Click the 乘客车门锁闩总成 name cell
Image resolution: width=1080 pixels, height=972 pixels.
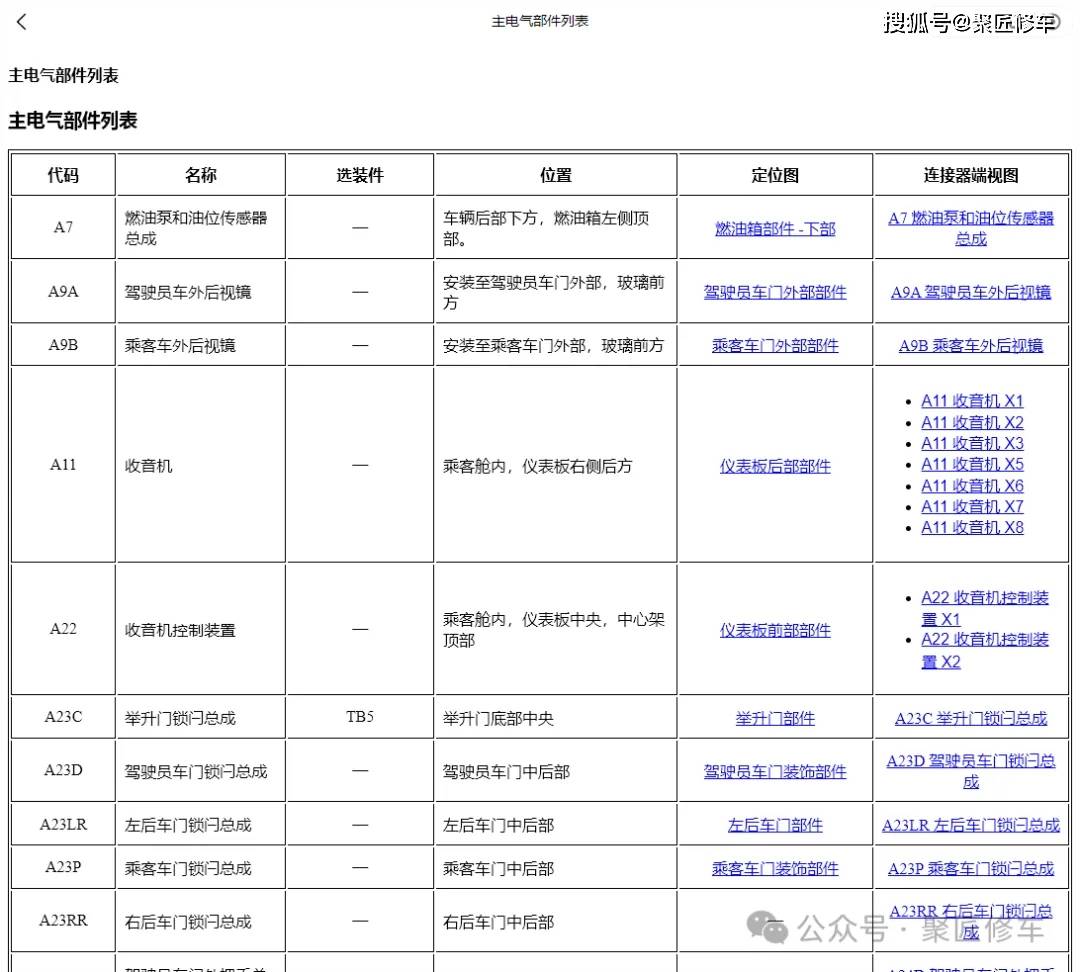pos(200,869)
